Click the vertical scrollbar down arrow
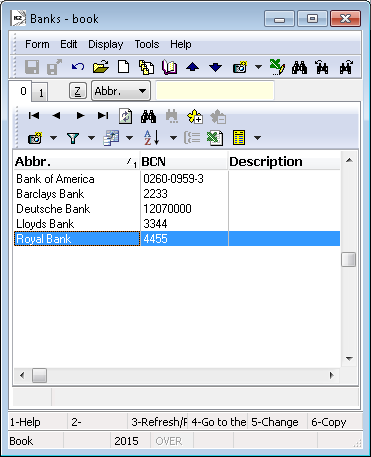 (349, 359)
